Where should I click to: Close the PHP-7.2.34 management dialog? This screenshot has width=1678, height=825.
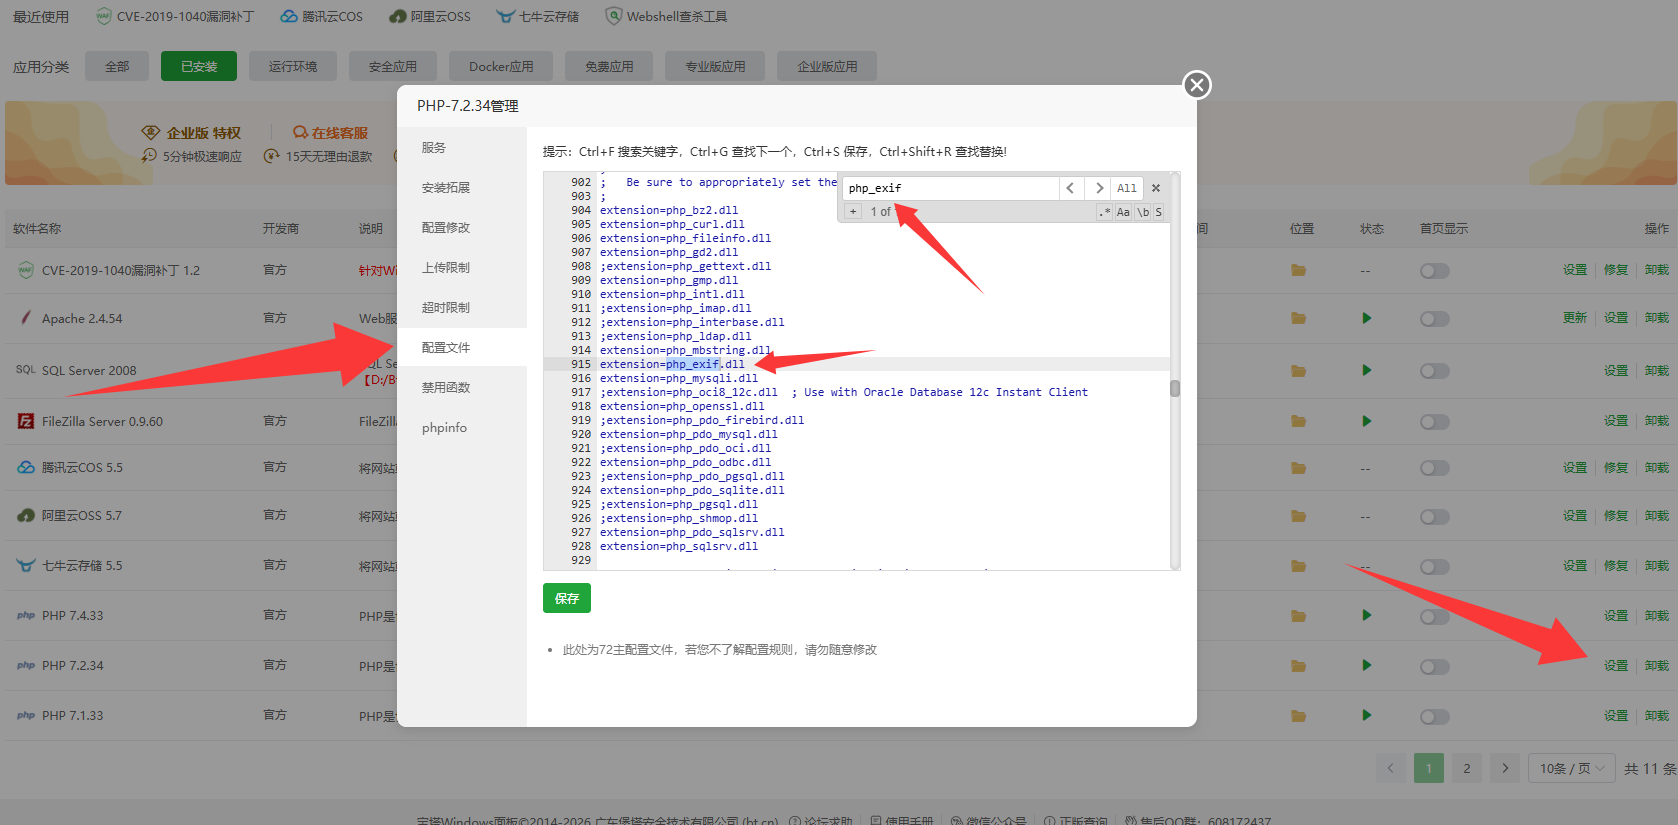1197,85
